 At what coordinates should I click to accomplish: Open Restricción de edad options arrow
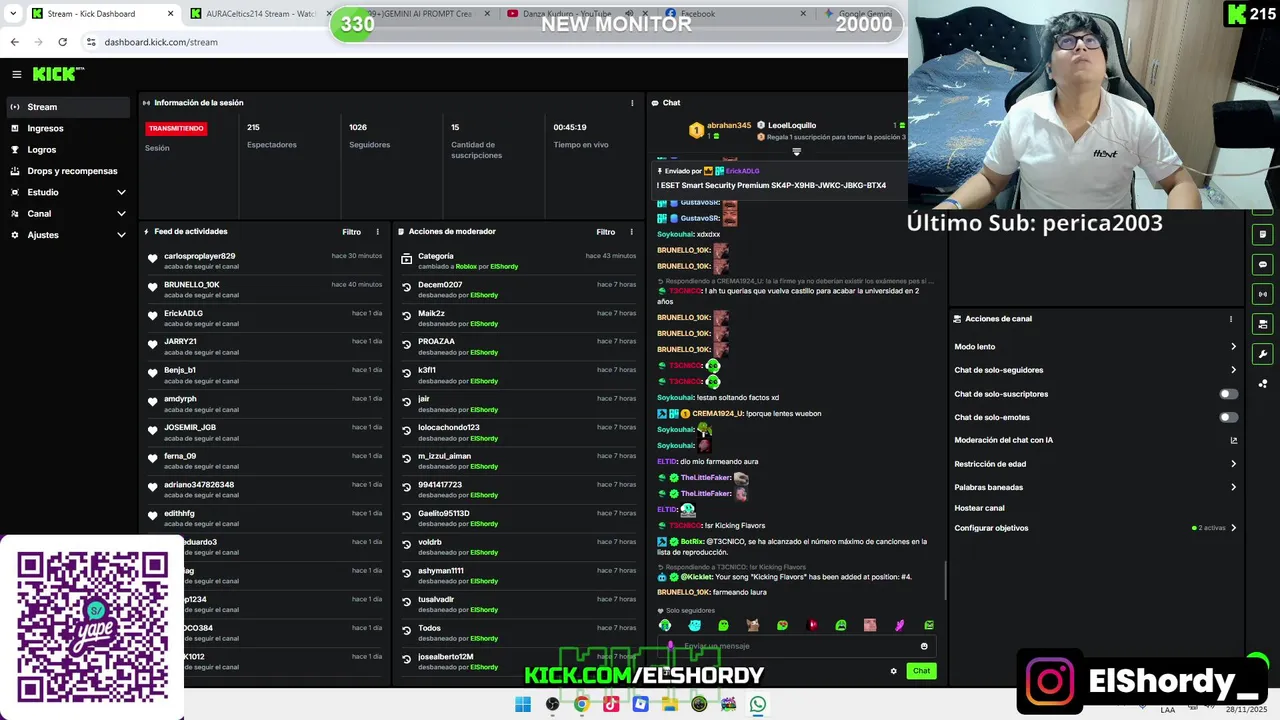pos(1233,464)
